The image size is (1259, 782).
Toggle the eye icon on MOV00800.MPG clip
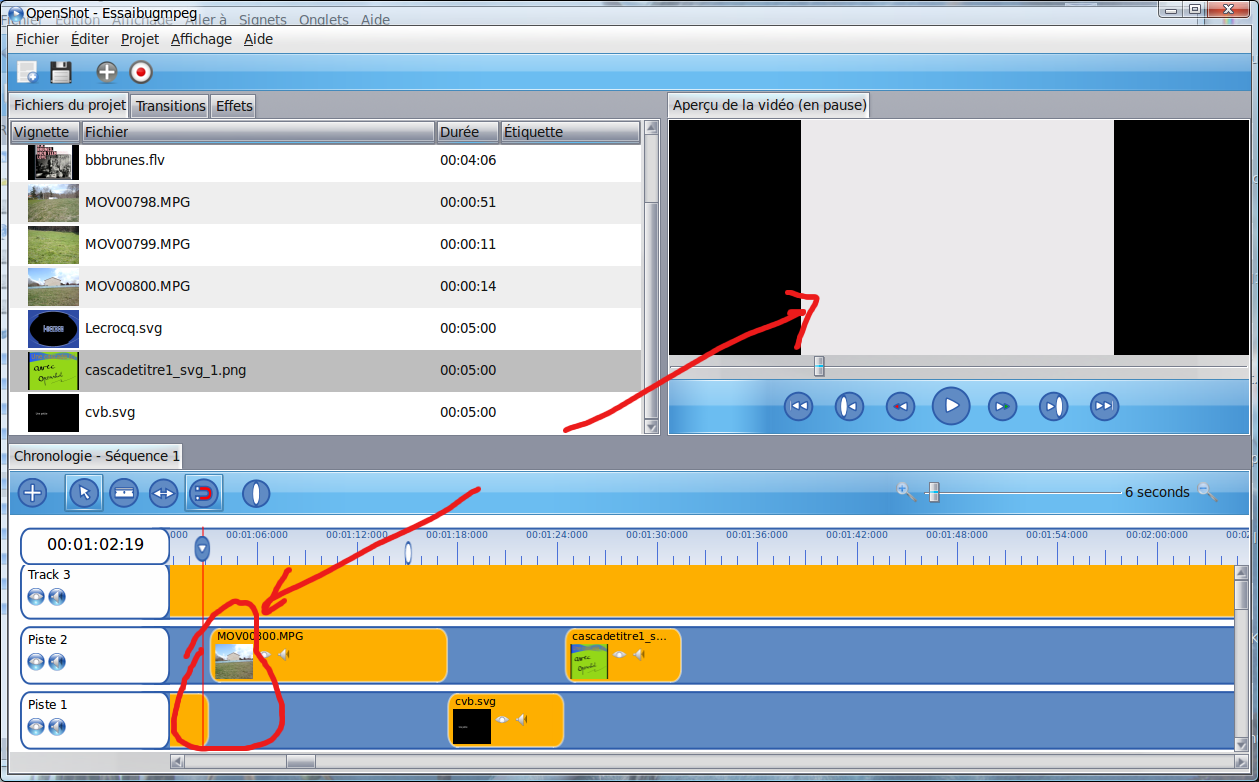tap(265, 654)
